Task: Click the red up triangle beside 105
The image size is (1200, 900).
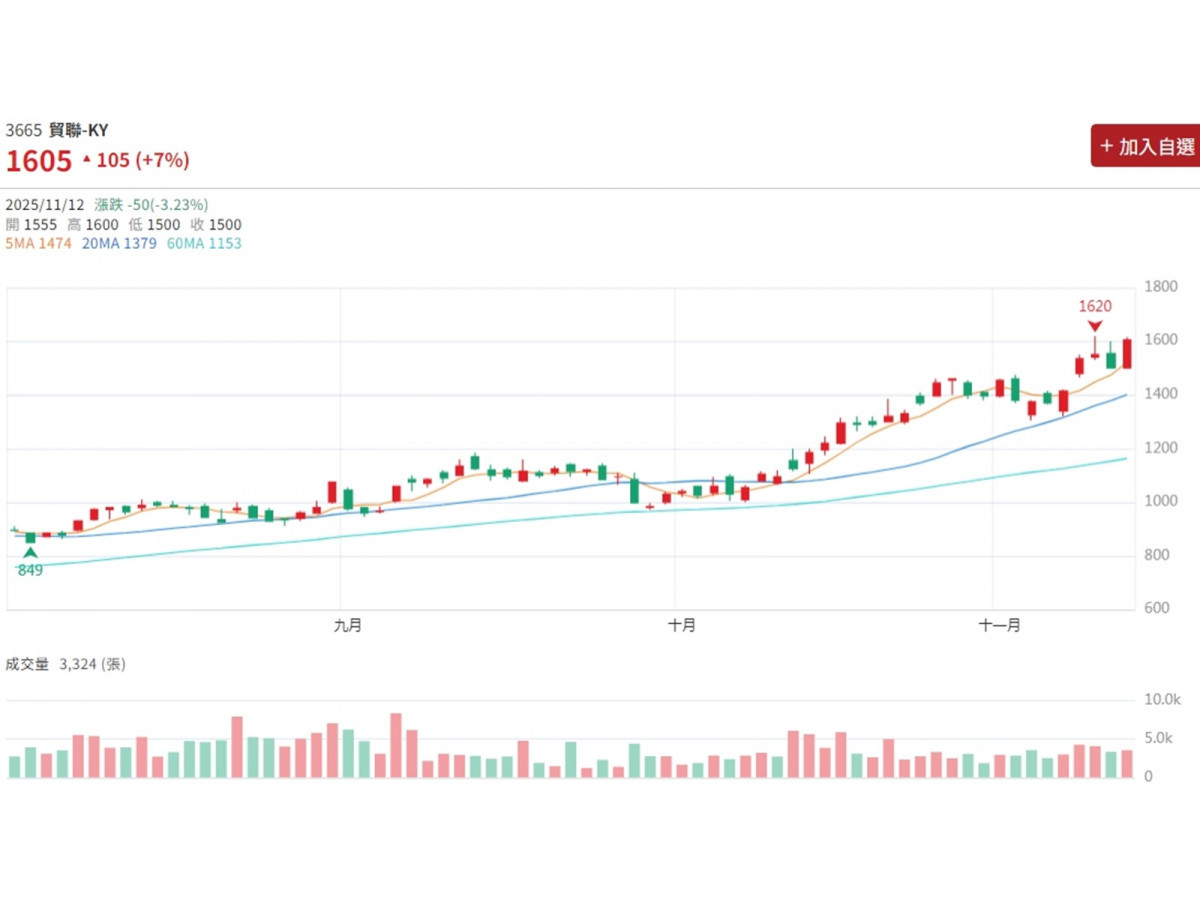Action: pyautogui.click(x=87, y=159)
